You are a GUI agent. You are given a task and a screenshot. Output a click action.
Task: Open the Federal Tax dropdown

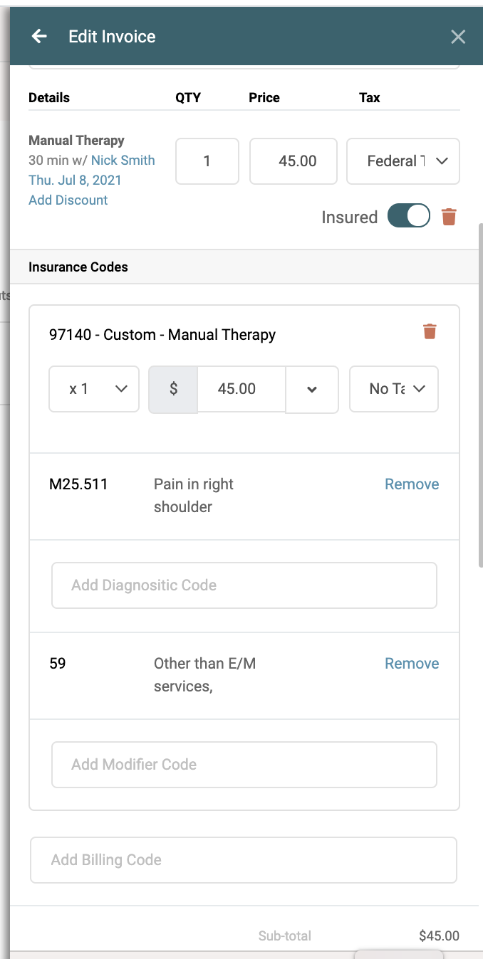[x=403, y=161]
